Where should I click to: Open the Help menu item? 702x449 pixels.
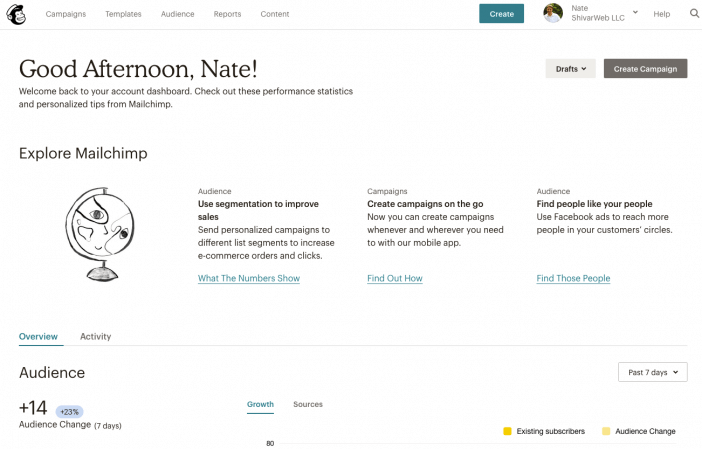point(661,14)
